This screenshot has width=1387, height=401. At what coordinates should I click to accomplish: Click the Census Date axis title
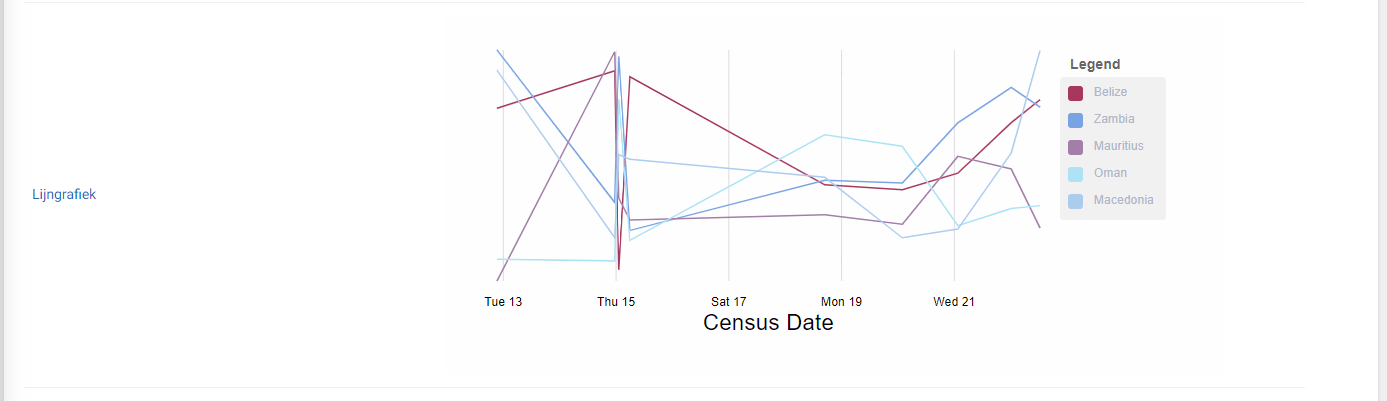click(x=768, y=323)
